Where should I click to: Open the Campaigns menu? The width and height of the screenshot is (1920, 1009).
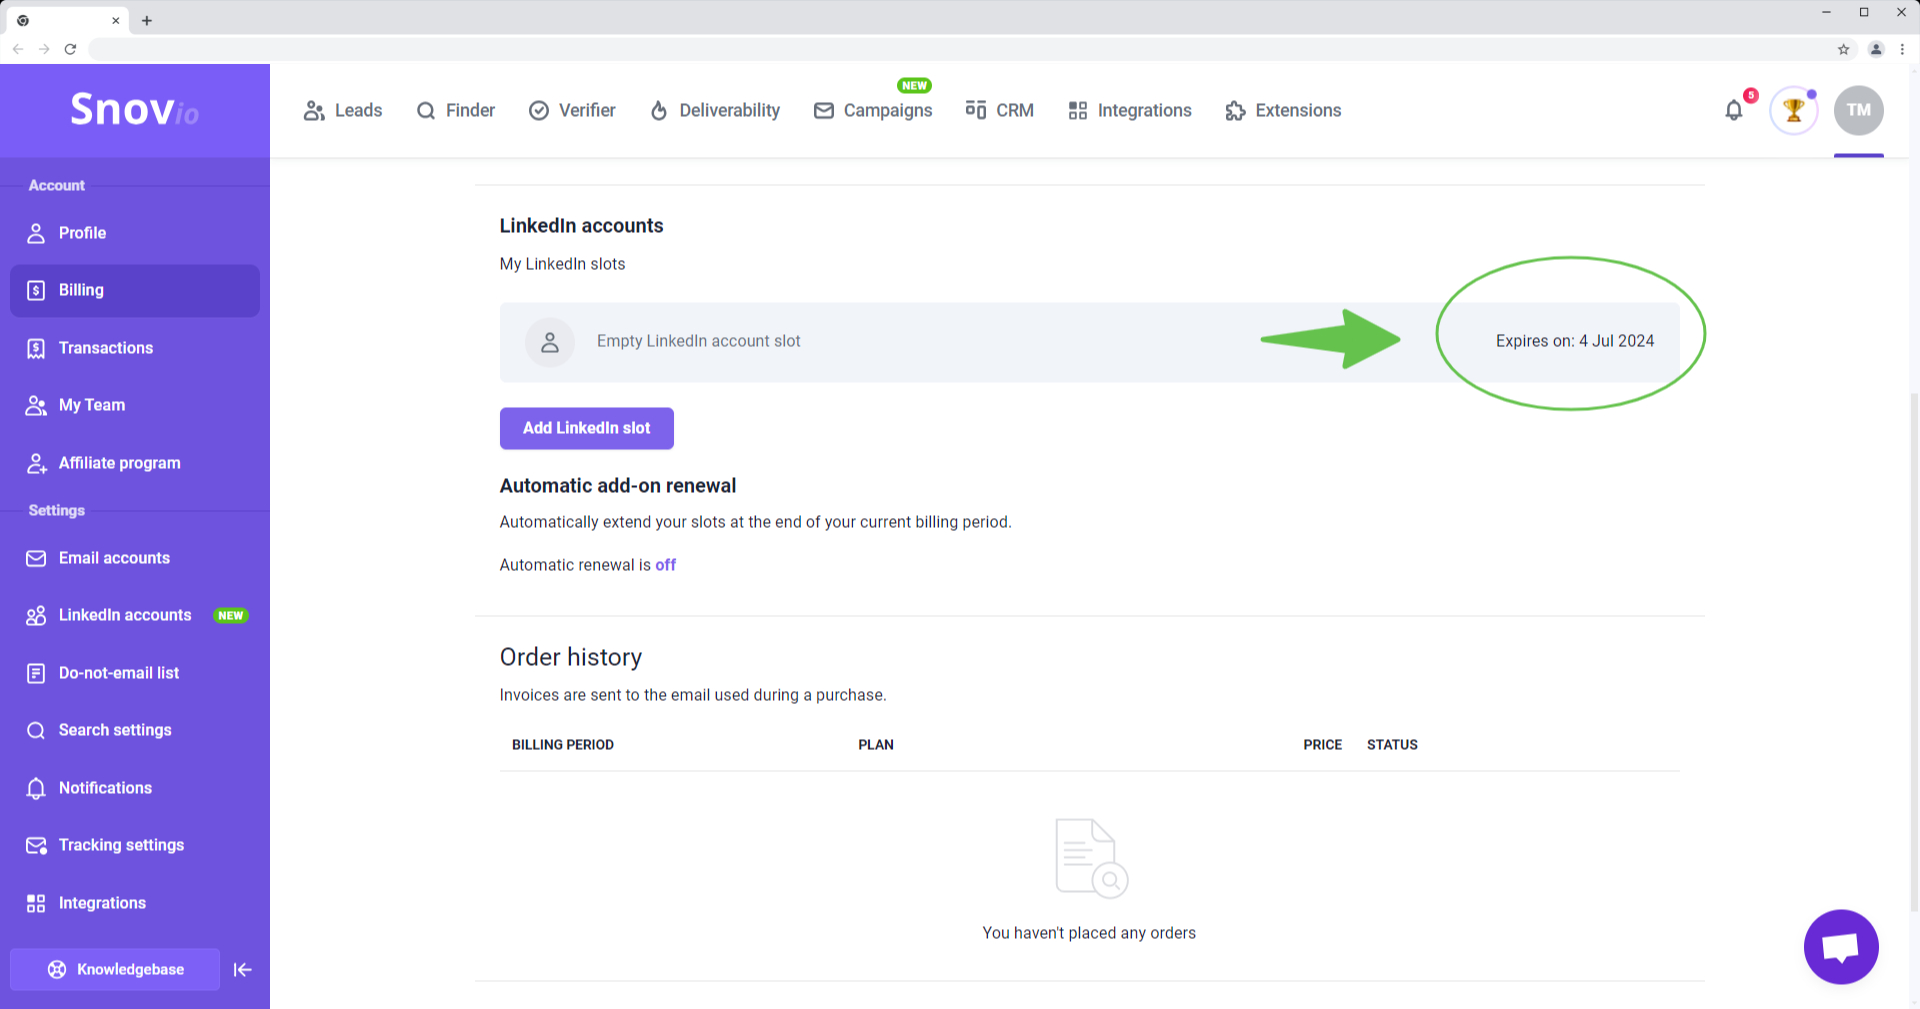pyautogui.click(x=873, y=111)
